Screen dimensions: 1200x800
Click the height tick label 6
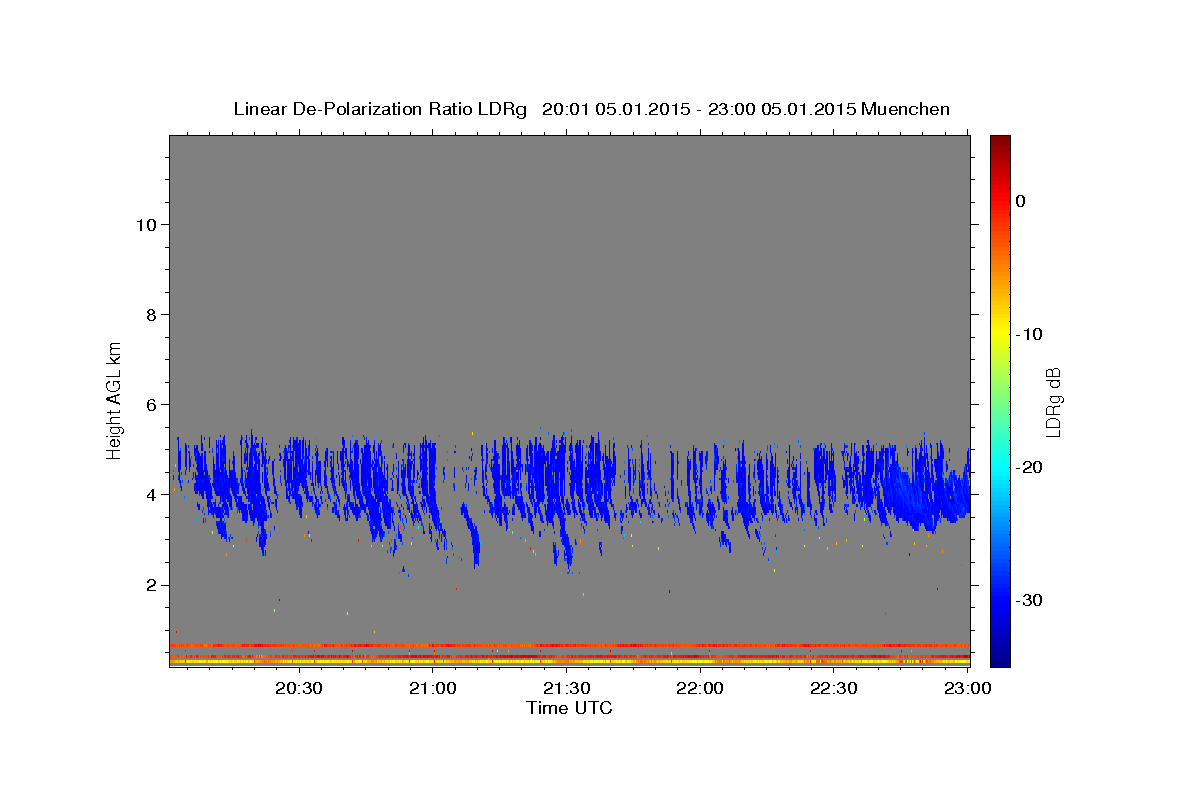click(150, 405)
